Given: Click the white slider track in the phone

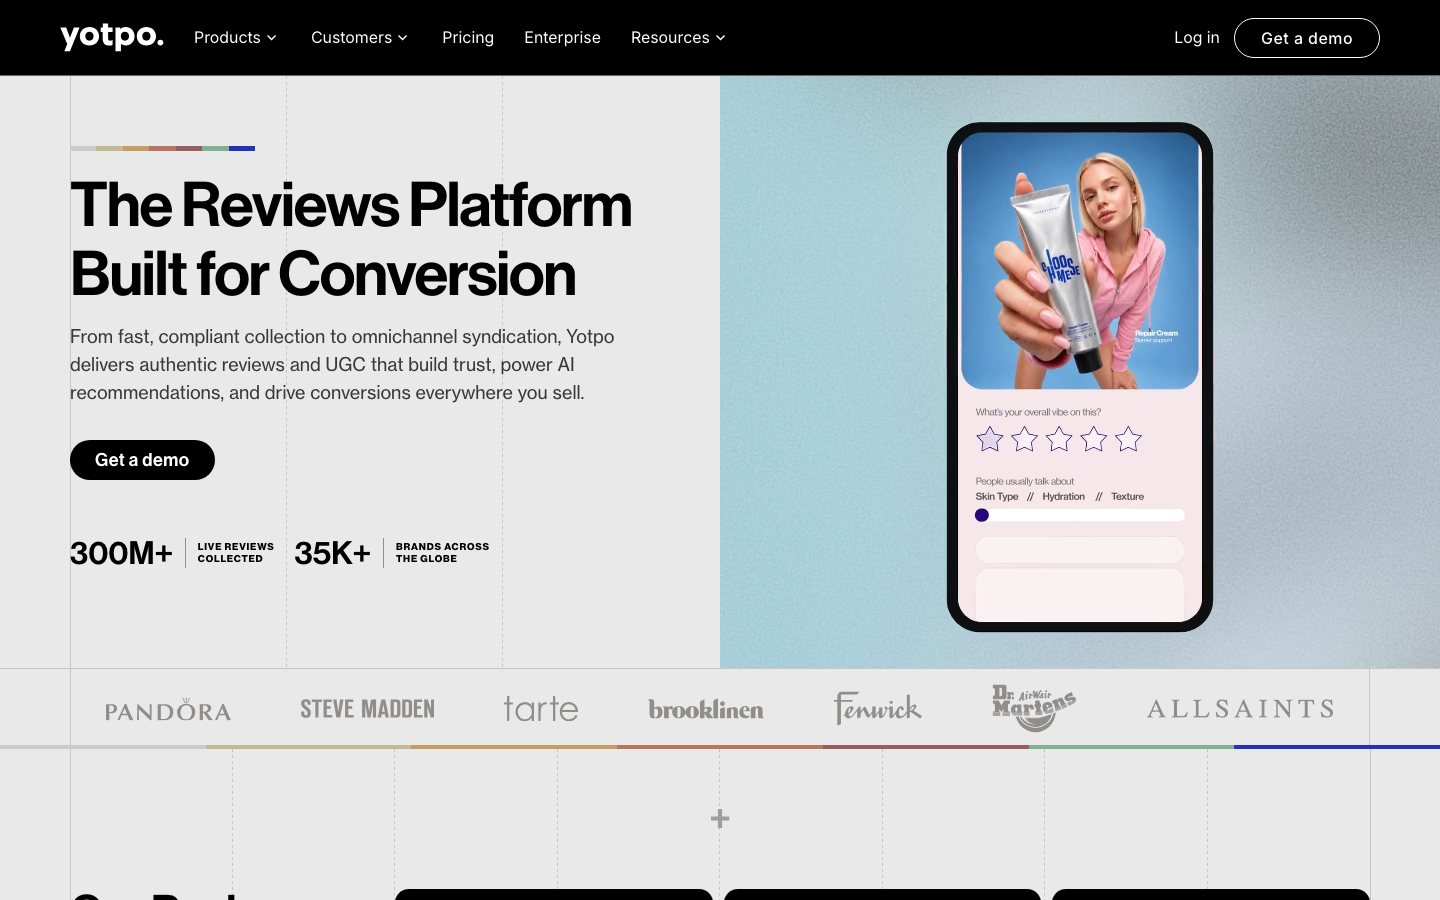Looking at the screenshot, I should [1080, 515].
